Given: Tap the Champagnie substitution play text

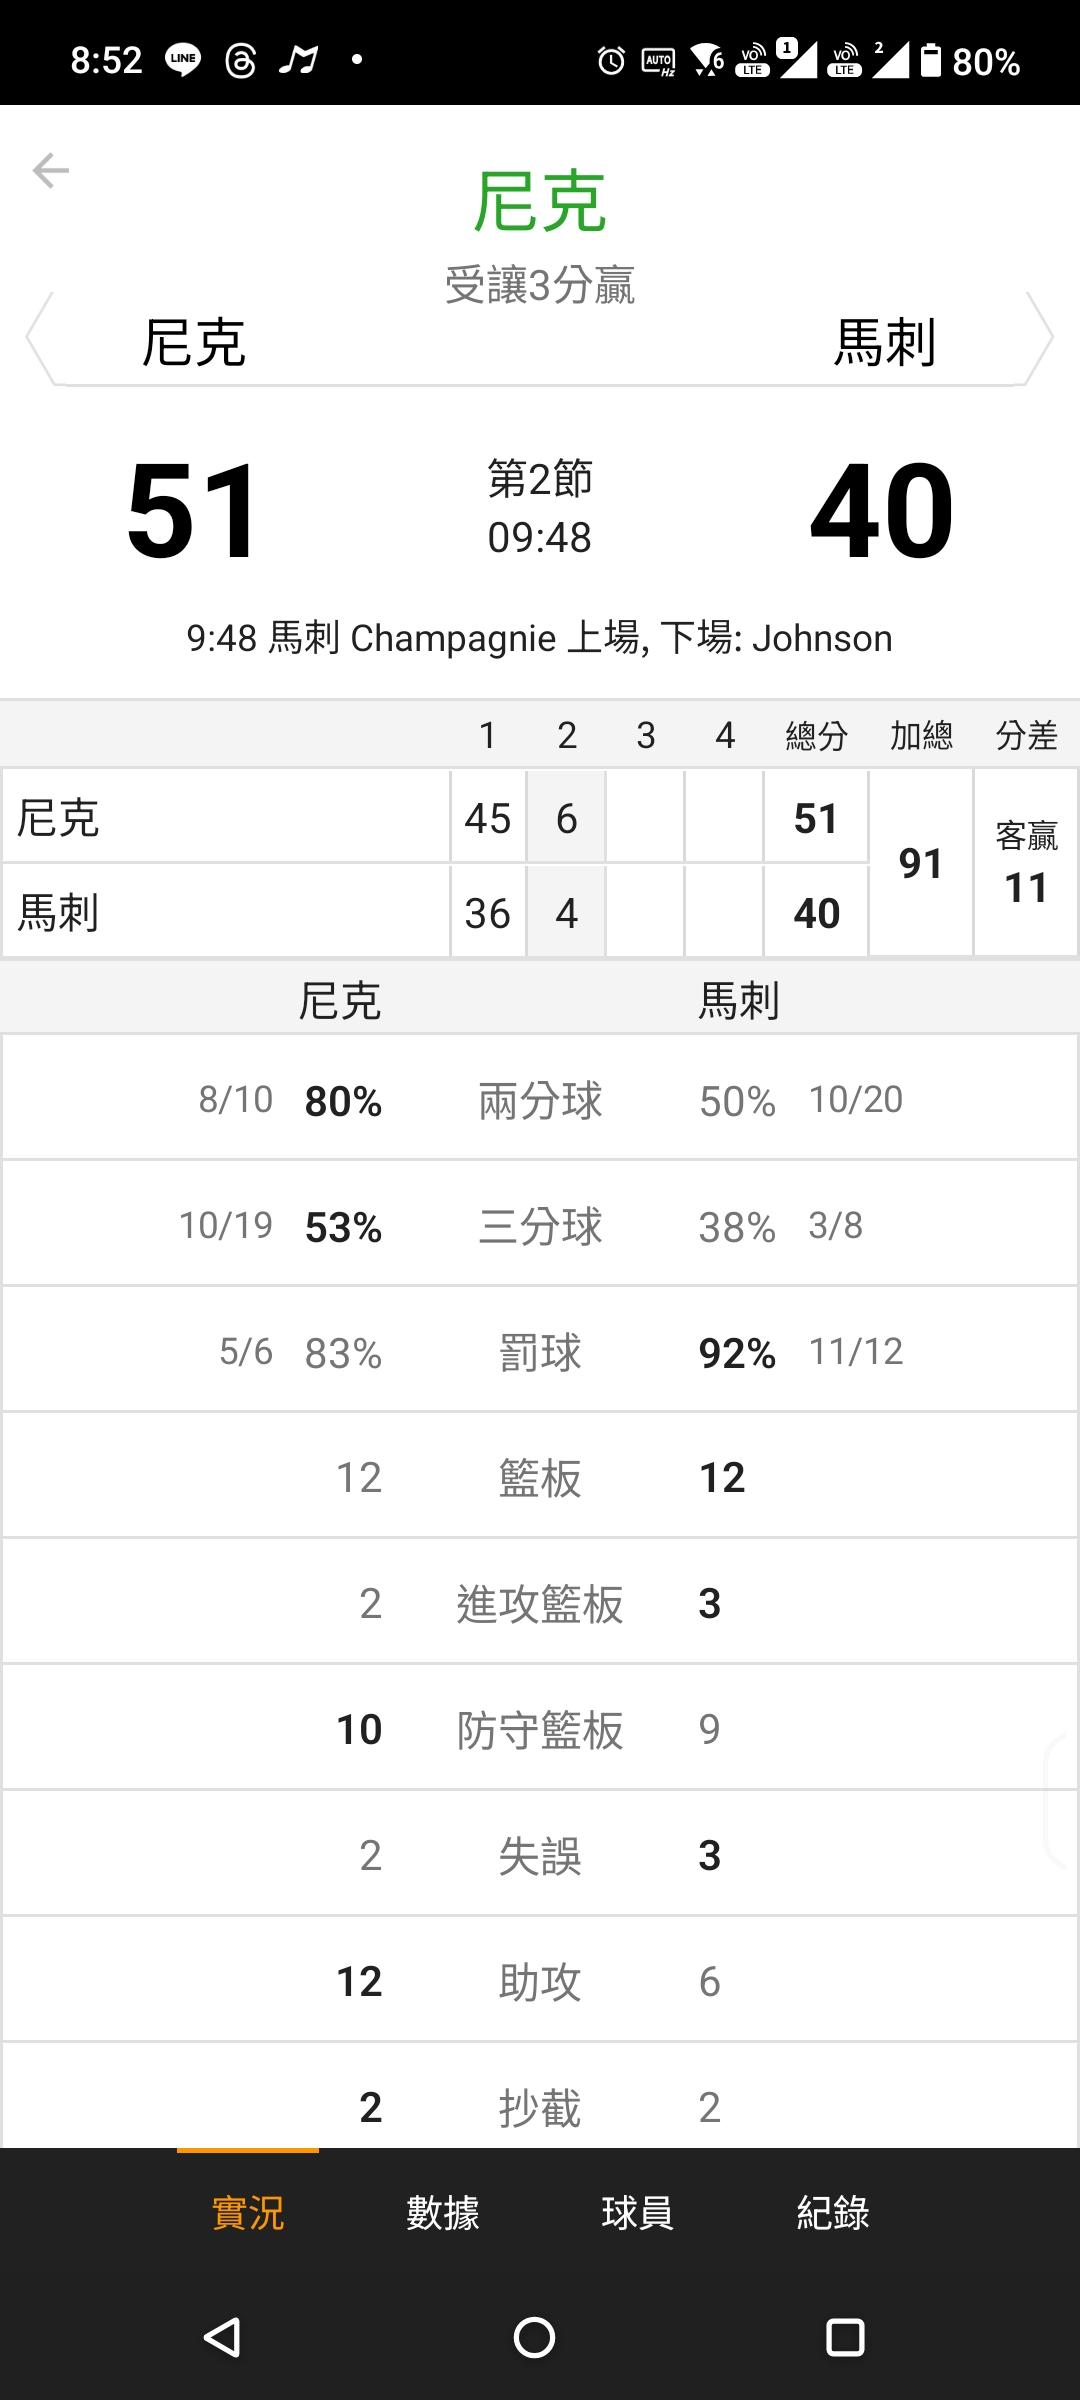Looking at the screenshot, I should pos(540,638).
